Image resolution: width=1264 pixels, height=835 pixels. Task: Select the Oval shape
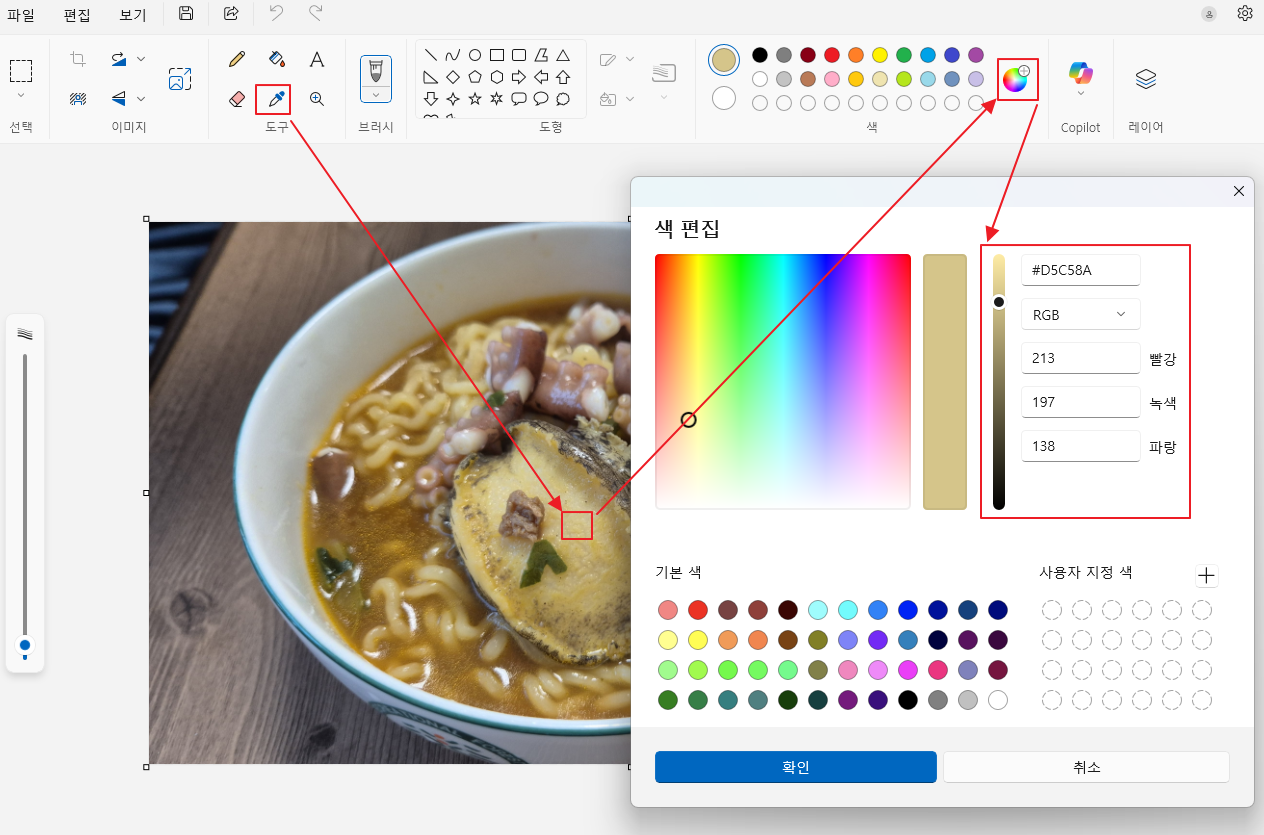point(475,55)
